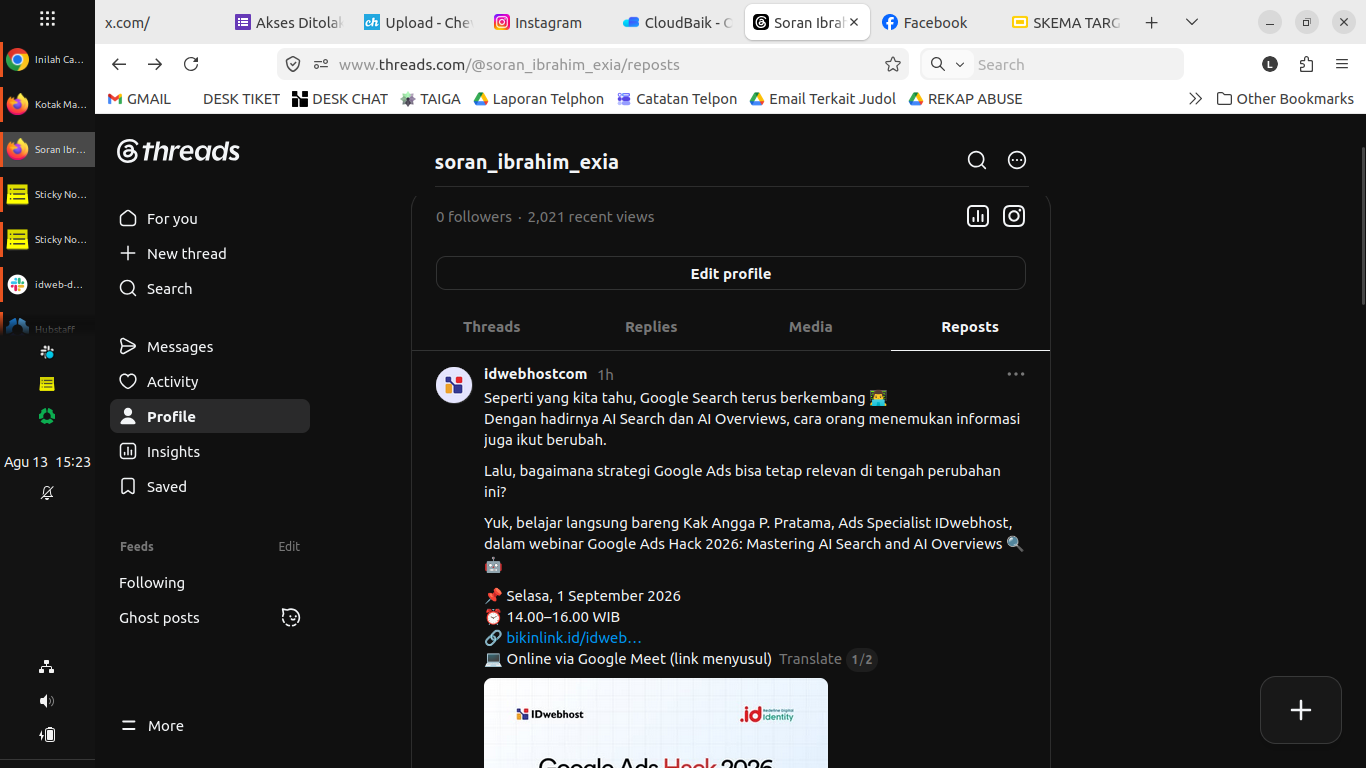Image resolution: width=1366 pixels, height=768 pixels.
Task: Start a New thread from sidebar
Action: (x=210, y=254)
